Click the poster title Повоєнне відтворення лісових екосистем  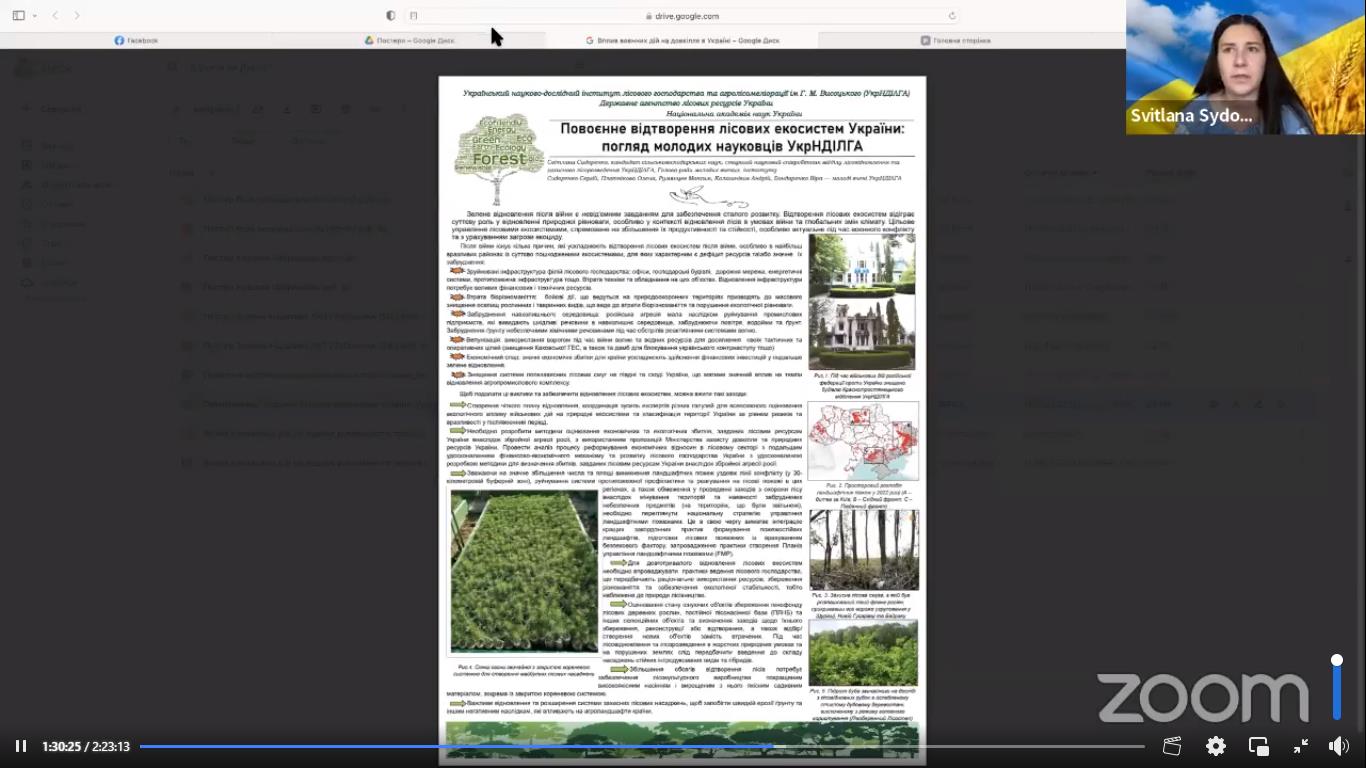732,137
